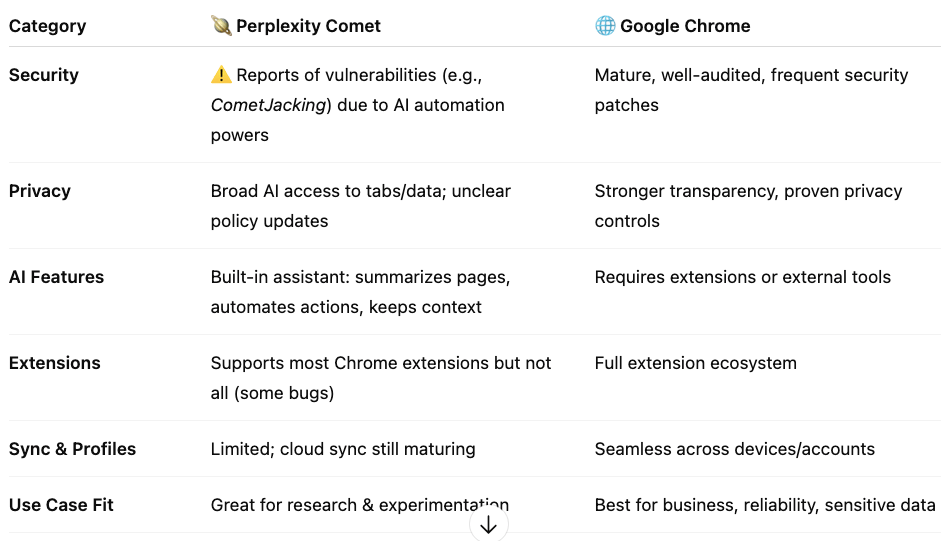Click the Google Chrome column header text
Screen dimensions: 941x541
685,26
